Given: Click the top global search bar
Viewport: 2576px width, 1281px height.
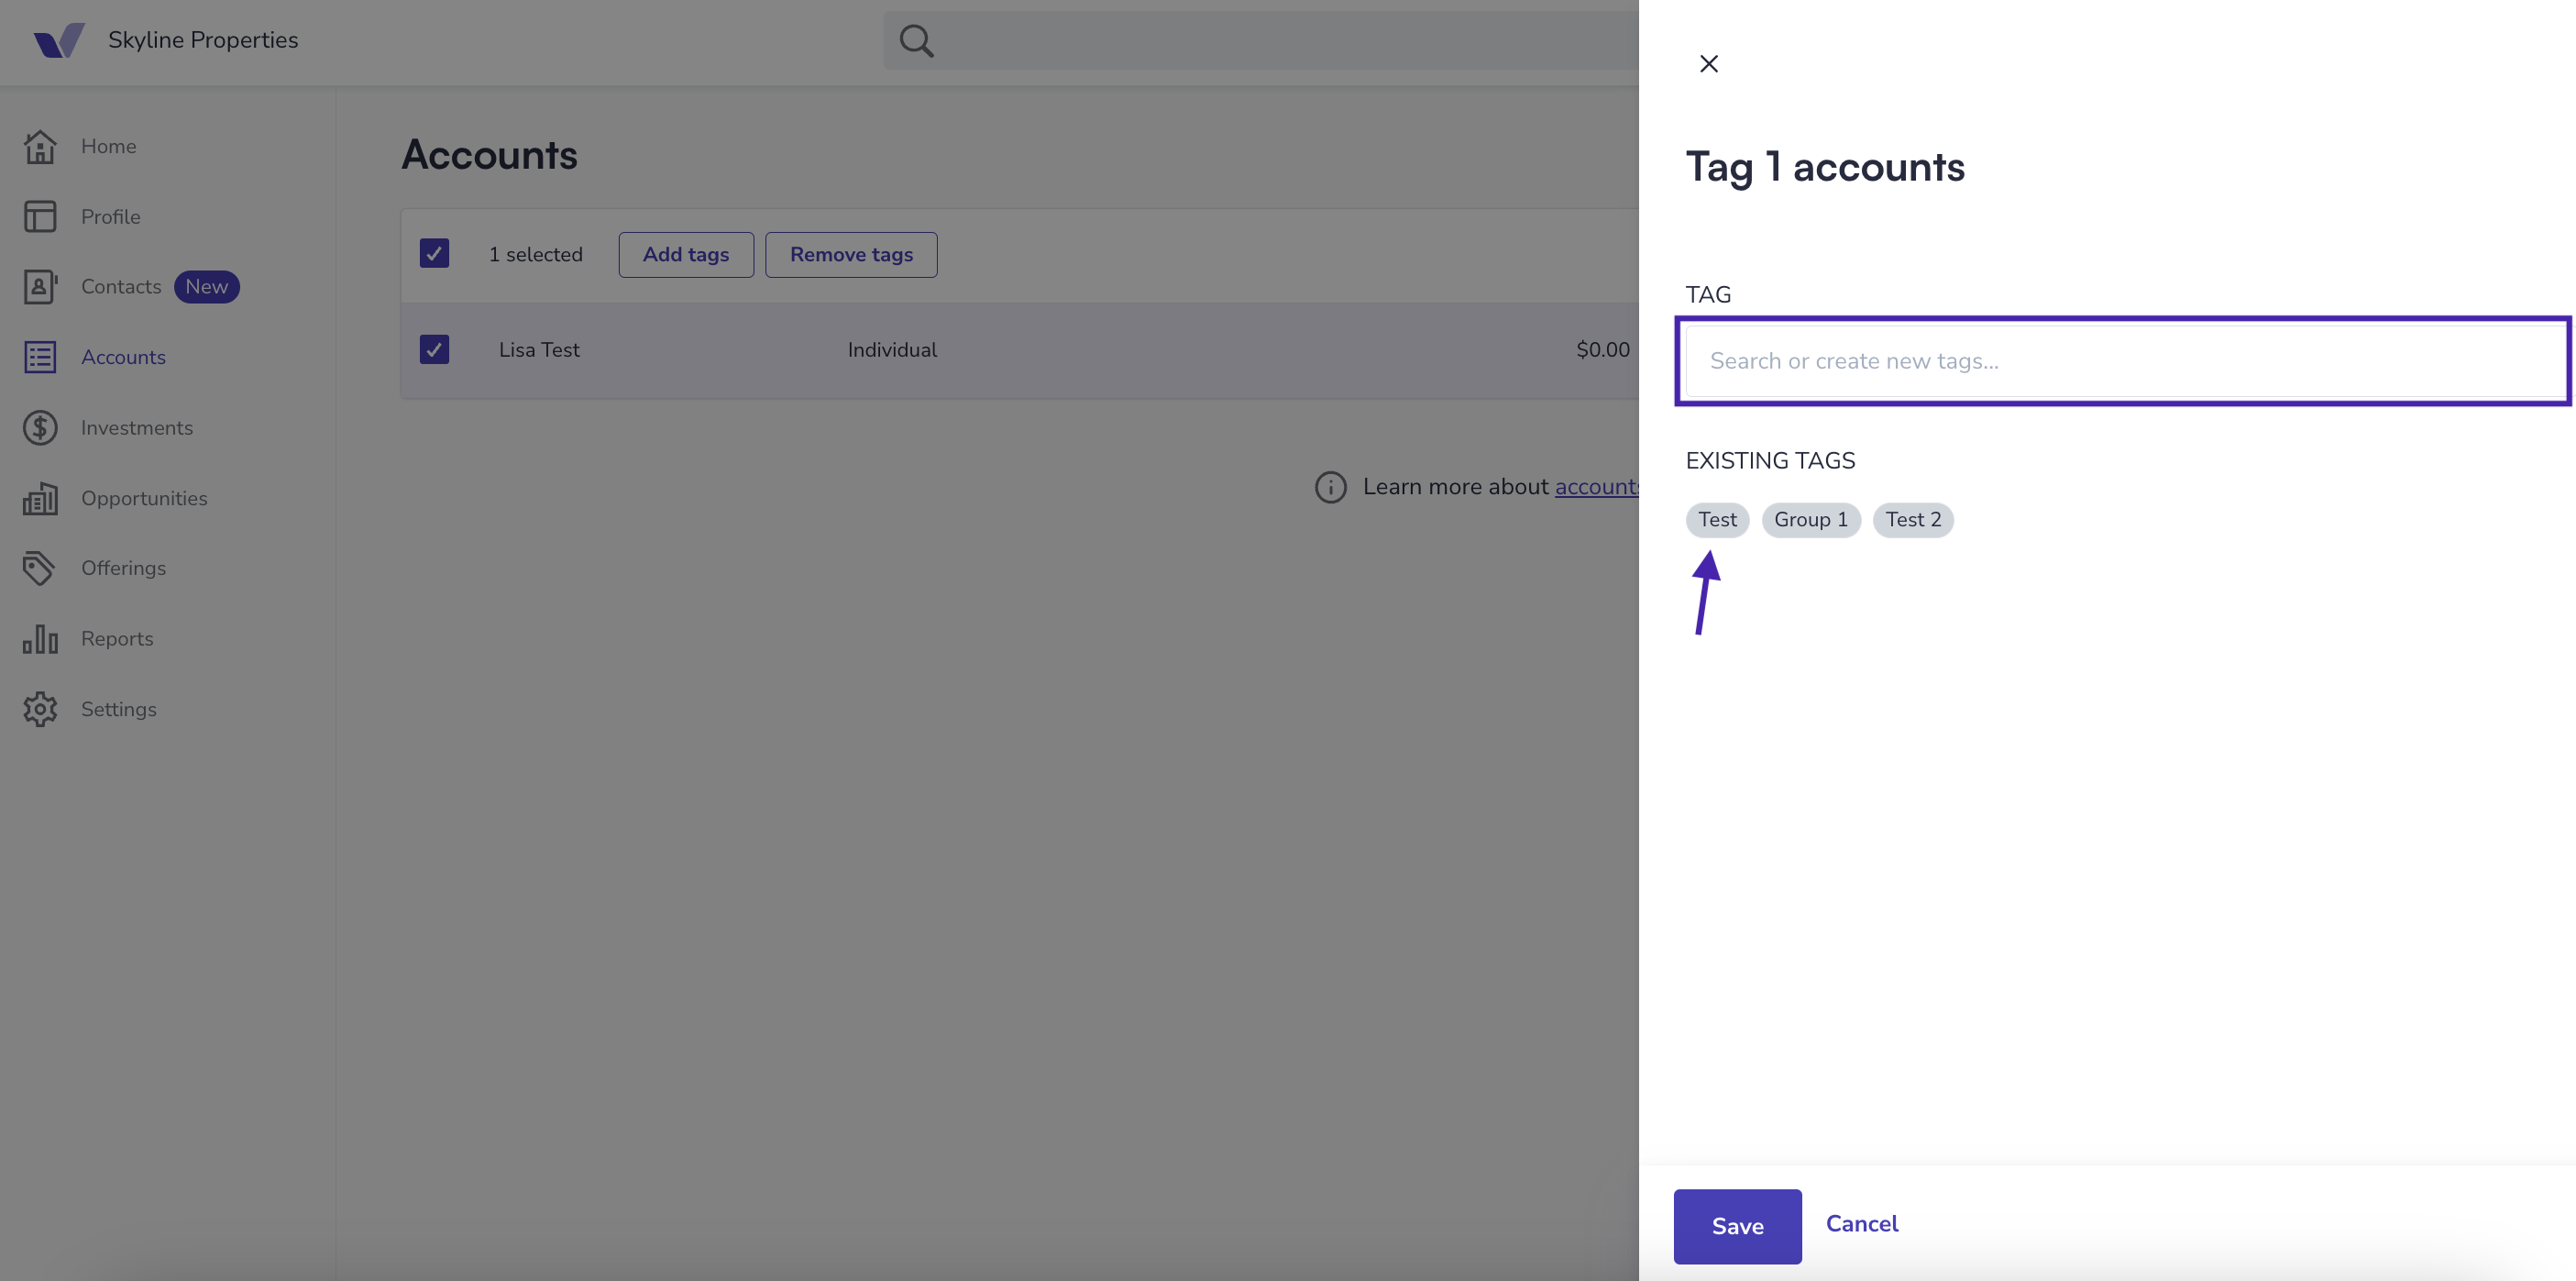Looking at the screenshot, I should pyautogui.click(x=1260, y=40).
